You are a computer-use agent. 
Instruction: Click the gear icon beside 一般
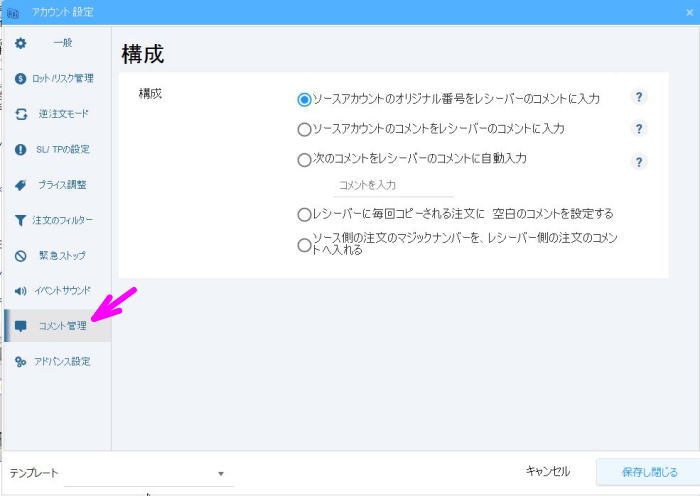tap(21, 43)
